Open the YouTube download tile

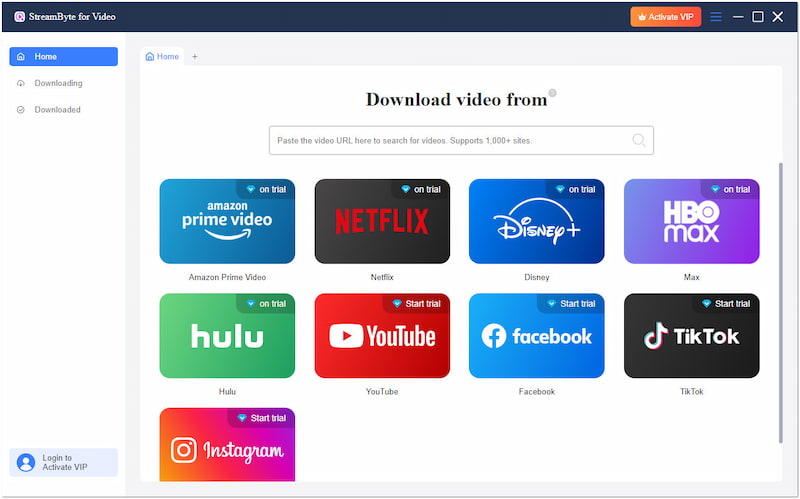click(382, 337)
